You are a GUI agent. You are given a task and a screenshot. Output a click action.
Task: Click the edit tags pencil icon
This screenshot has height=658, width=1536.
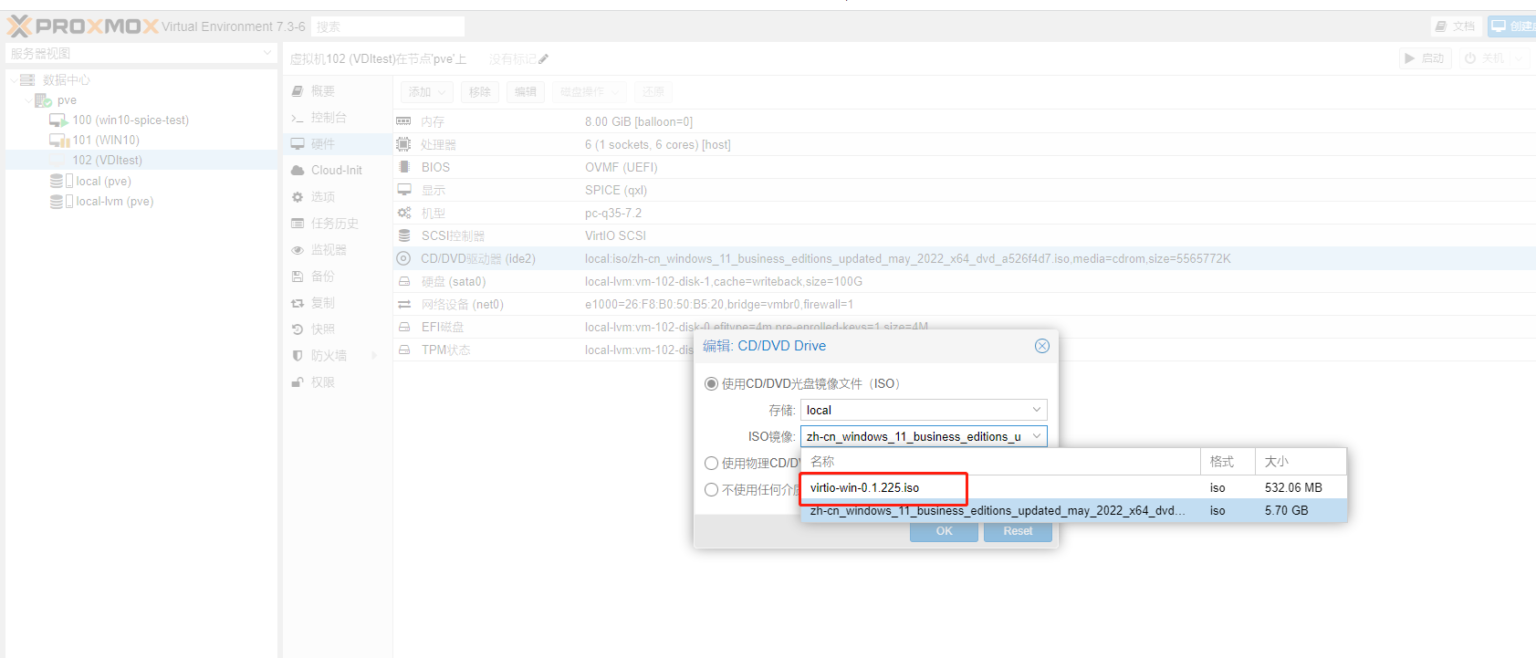[543, 59]
